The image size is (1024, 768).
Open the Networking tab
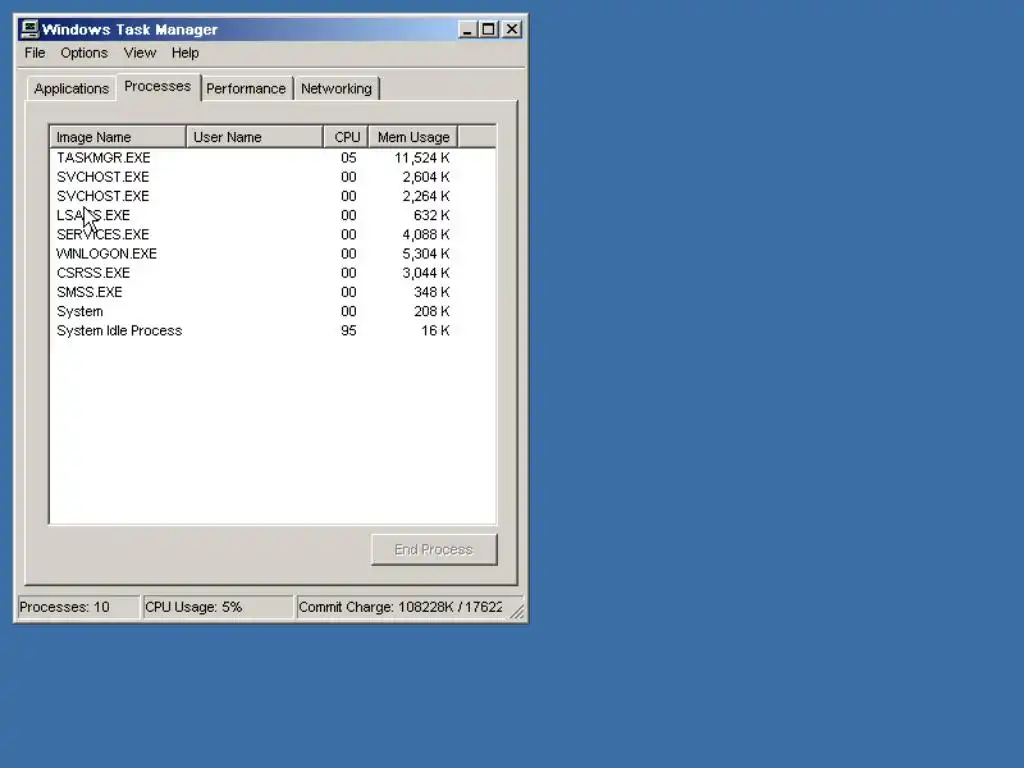click(x=336, y=89)
